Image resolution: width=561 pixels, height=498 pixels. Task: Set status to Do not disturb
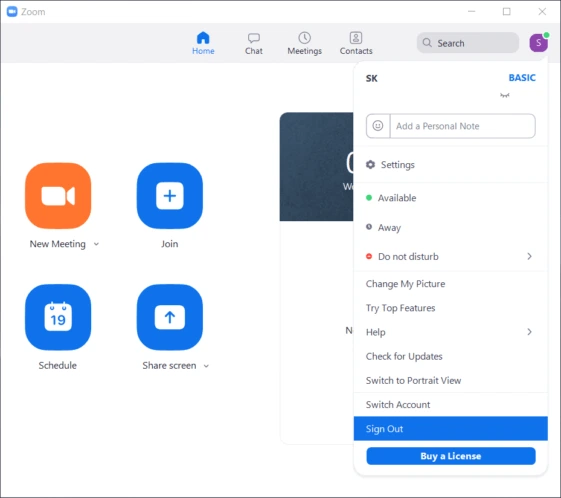(x=450, y=257)
